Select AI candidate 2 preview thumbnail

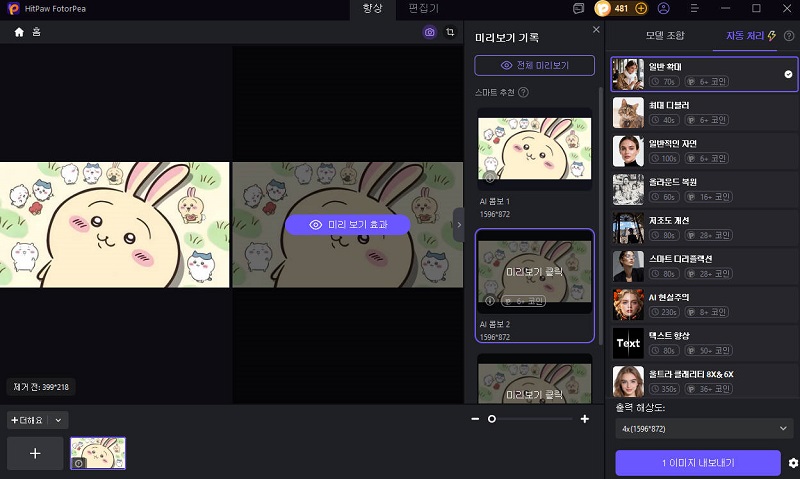pos(534,272)
